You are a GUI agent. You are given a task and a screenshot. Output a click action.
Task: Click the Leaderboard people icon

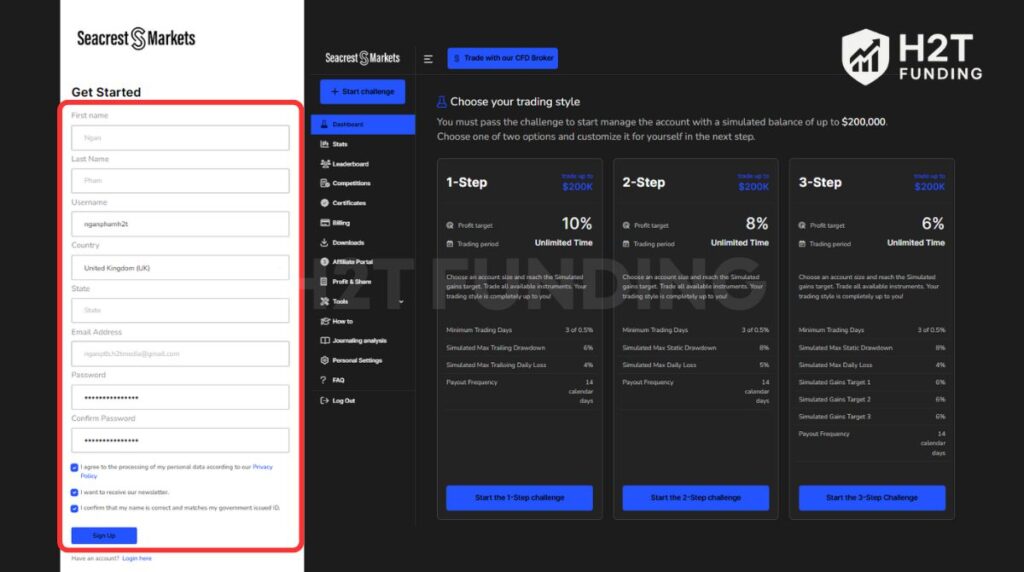tap(325, 164)
